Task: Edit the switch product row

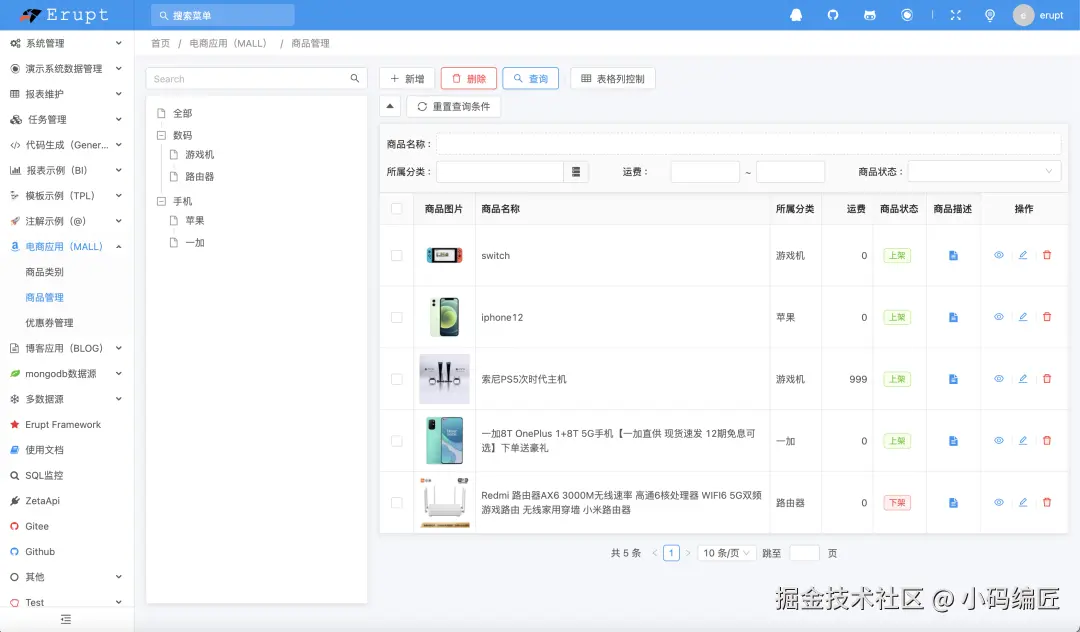Action: pos(1023,255)
